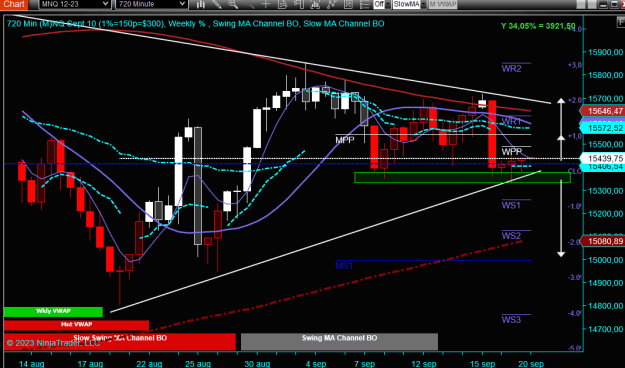Click the 20 sep date label
Viewport: 625px width, 368px height.
(x=531, y=364)
